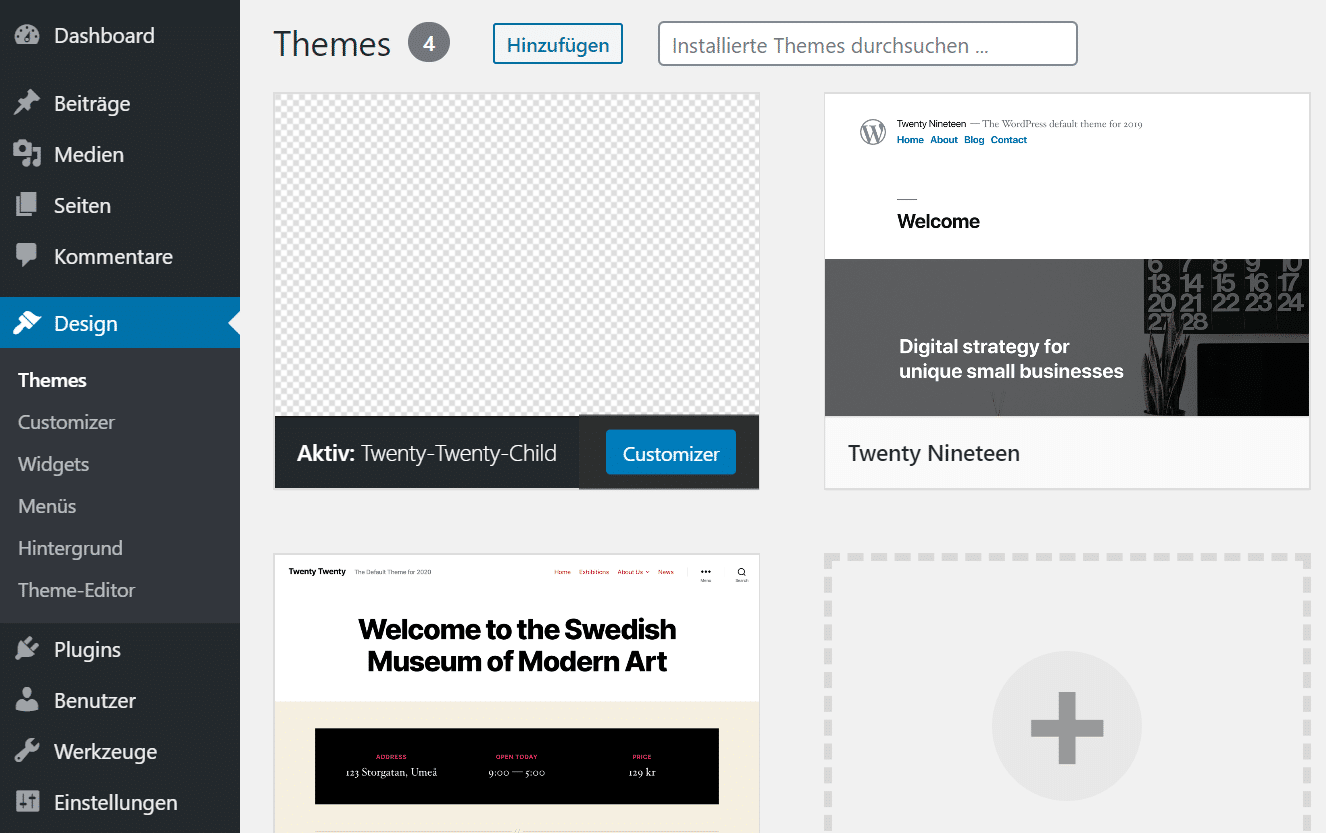Viewport: 1326px width, 833px height.
Task: Click the Werkzeuge wrench icon
Action: click(27, 751)
